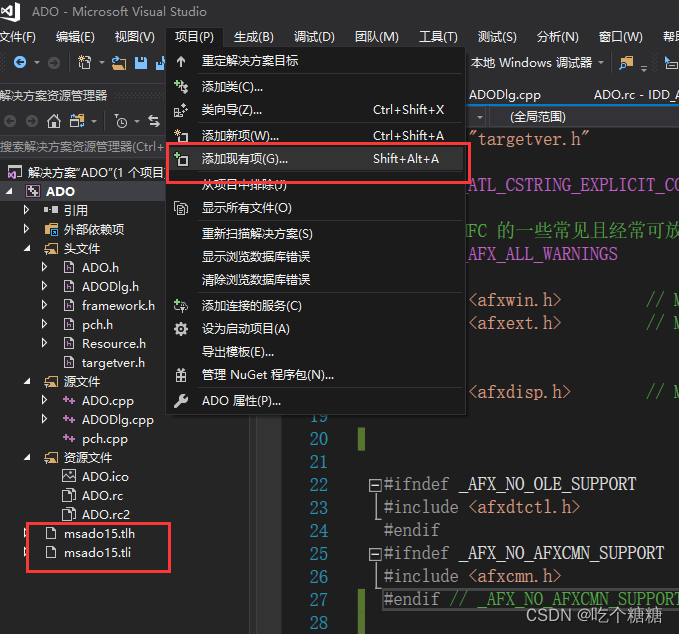Image resolution: width=679 pixels, height=634 pixels.
Task: Select msado15.tlh in the tree
Action: 99,534
